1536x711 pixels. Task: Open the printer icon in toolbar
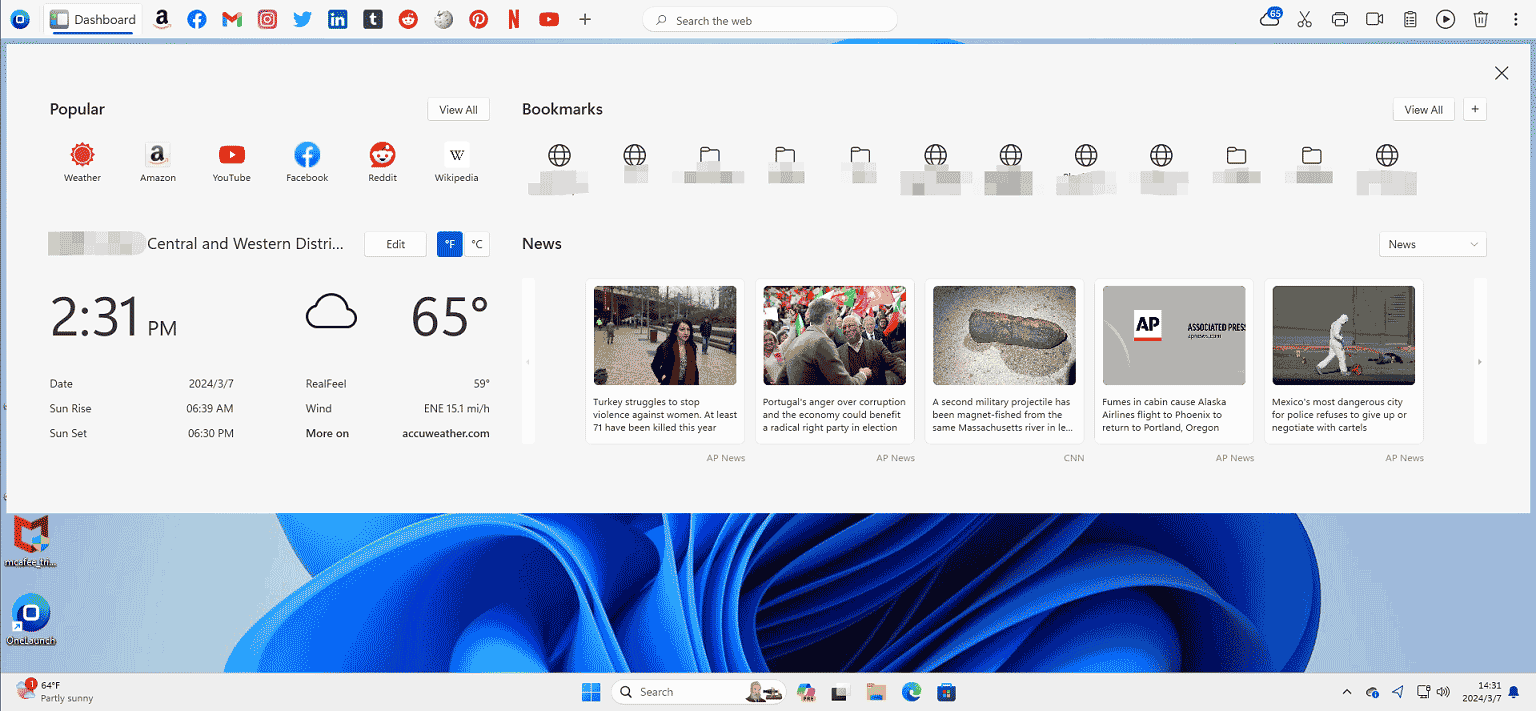[1341, 19]
